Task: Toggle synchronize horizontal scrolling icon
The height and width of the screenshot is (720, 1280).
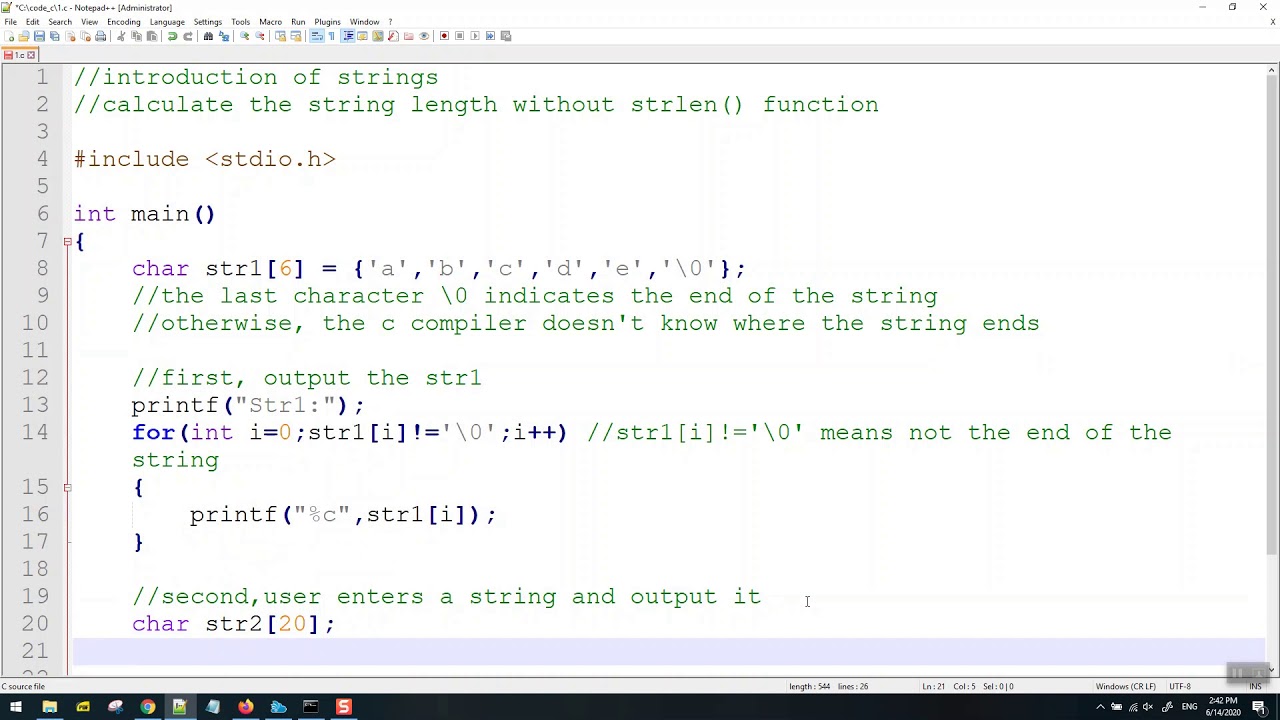Action: point(295,36)
